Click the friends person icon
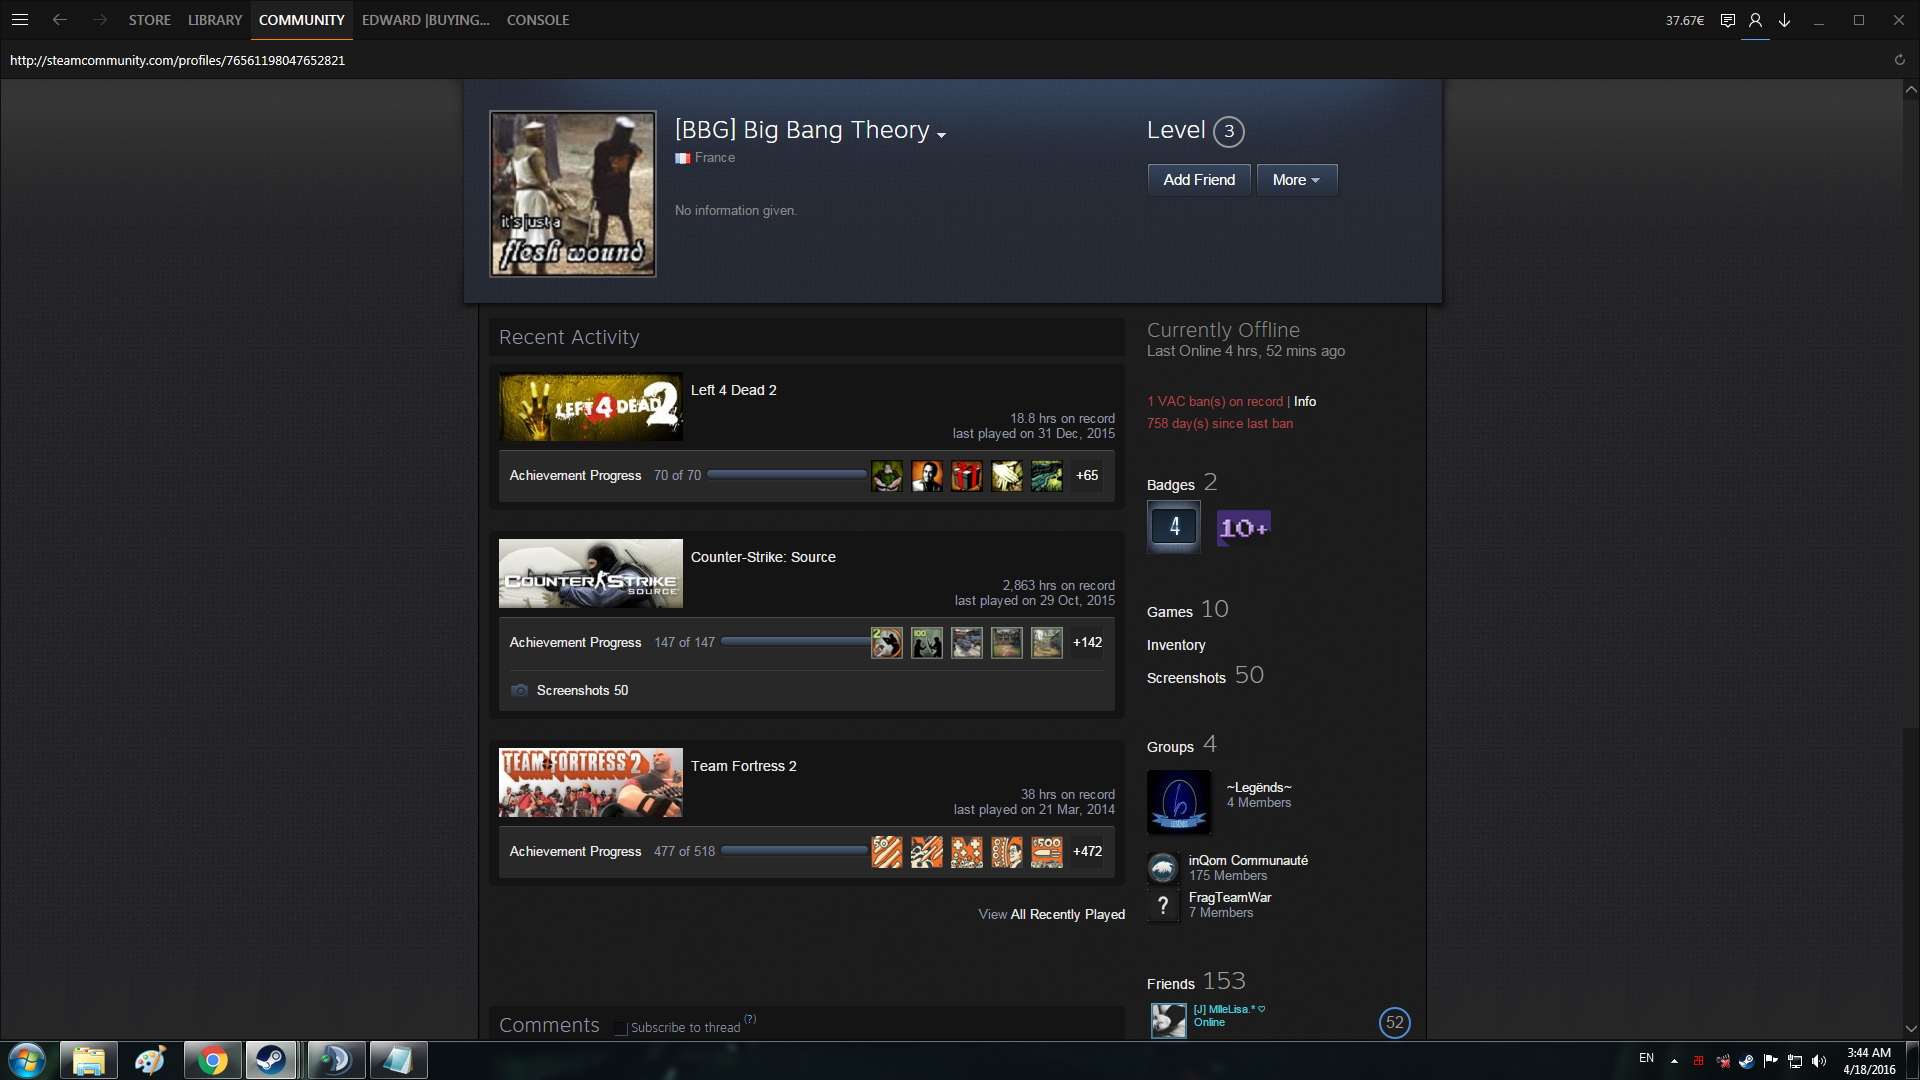Screen dimensions: 1920x1080 pyautogui.click(x=1755, y=20)
